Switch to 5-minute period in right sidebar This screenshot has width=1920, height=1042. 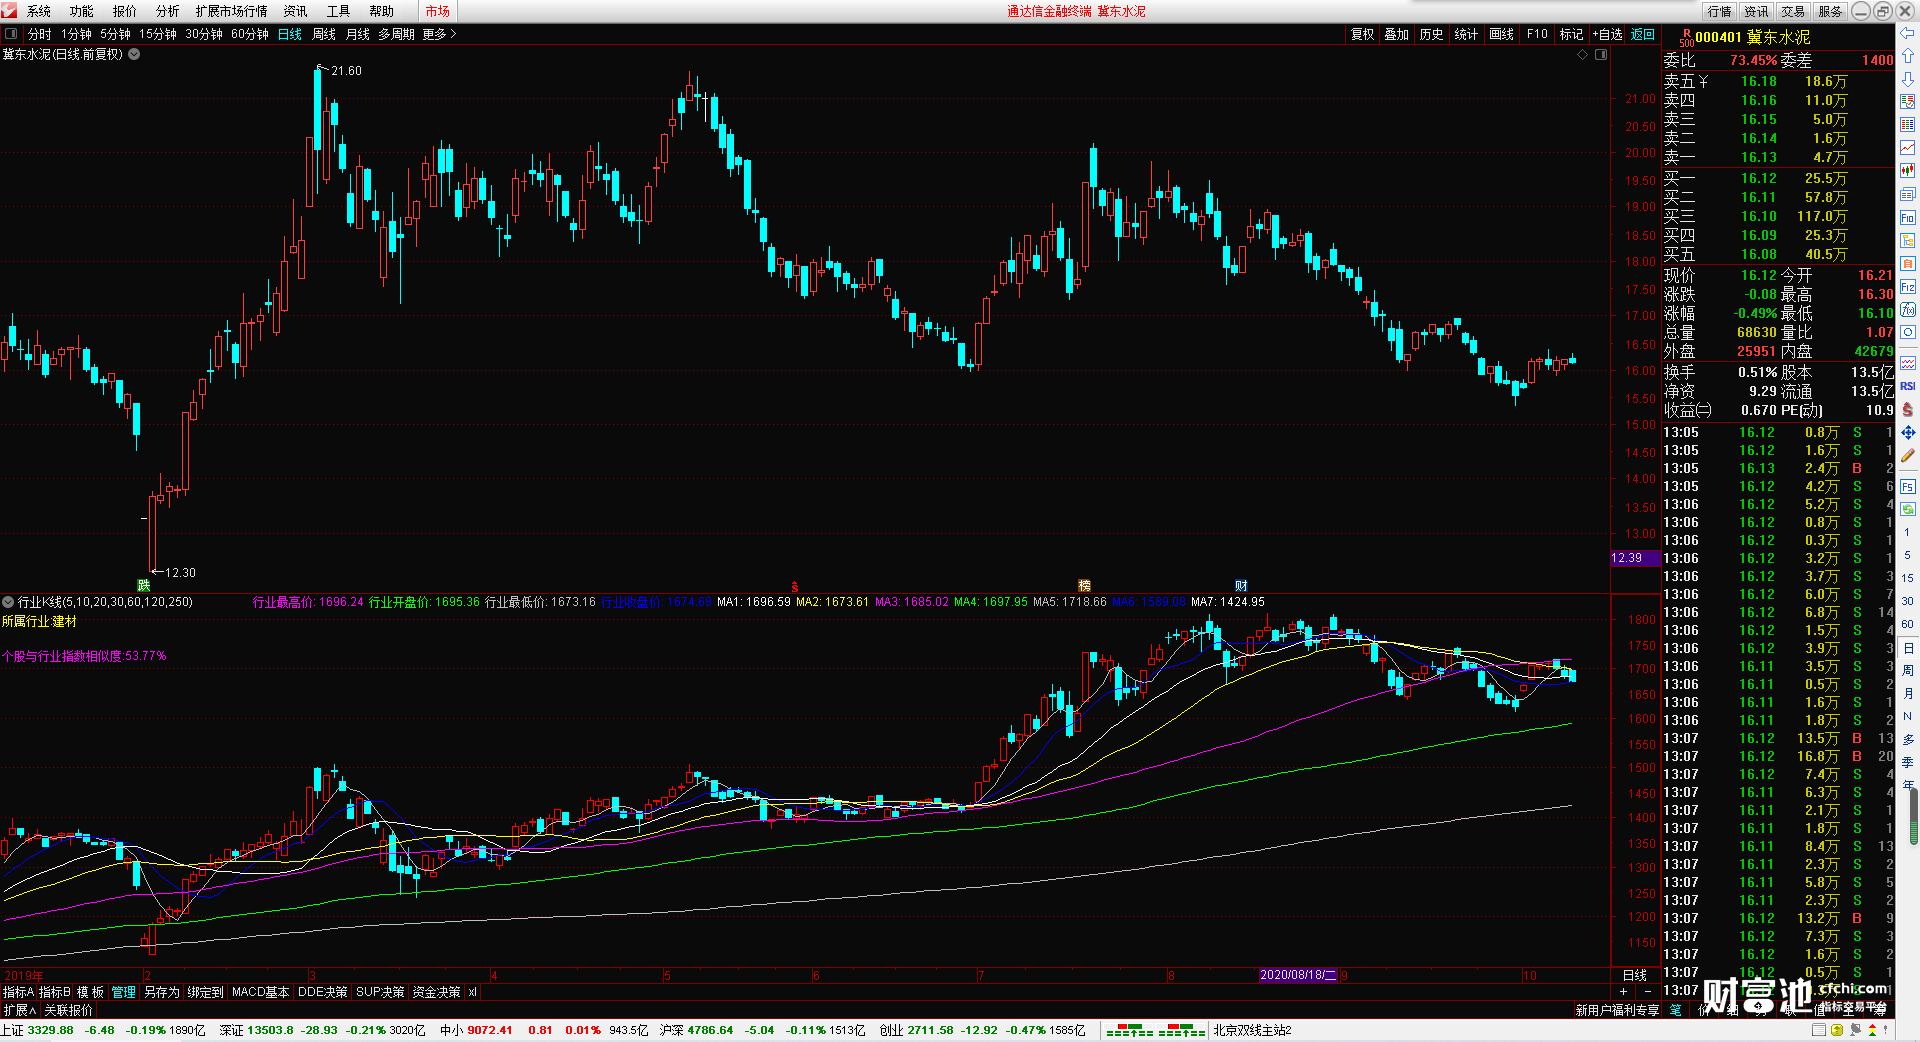tap(1908, 555)
